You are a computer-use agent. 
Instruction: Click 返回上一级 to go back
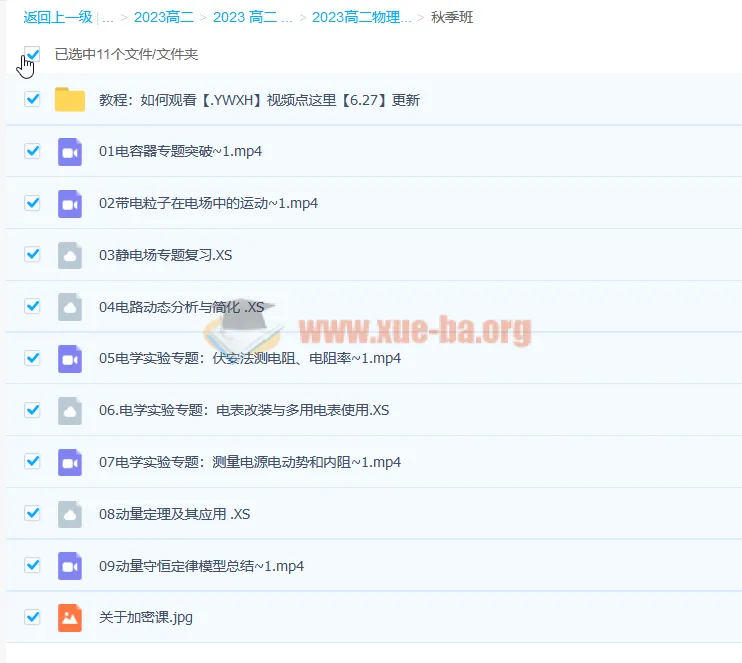click(x=58, y=17)
